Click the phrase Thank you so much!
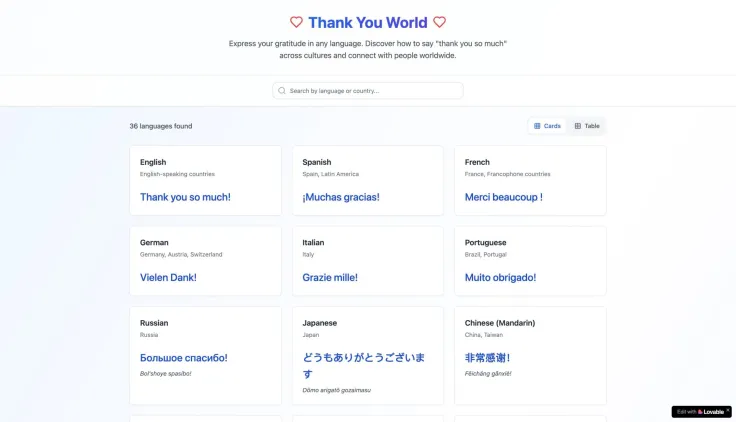Screen dimensions: 736x422 (185, 197)
